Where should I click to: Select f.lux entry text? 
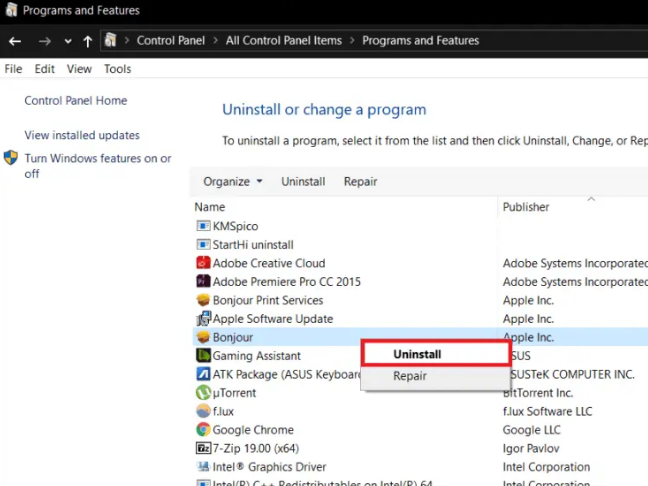[x=223, y=411]
